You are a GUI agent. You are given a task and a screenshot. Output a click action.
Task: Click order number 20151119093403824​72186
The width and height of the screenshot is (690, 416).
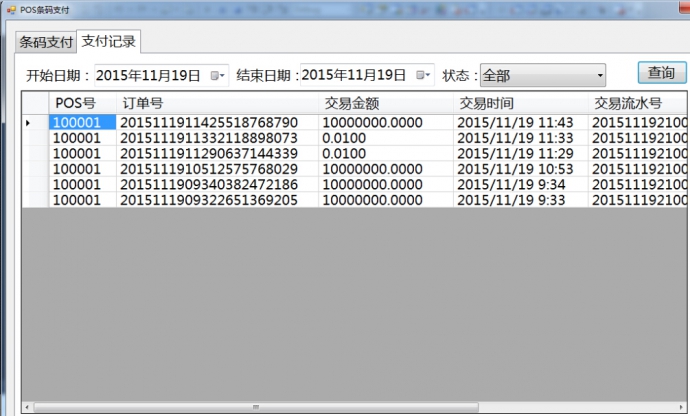(209, 184)
